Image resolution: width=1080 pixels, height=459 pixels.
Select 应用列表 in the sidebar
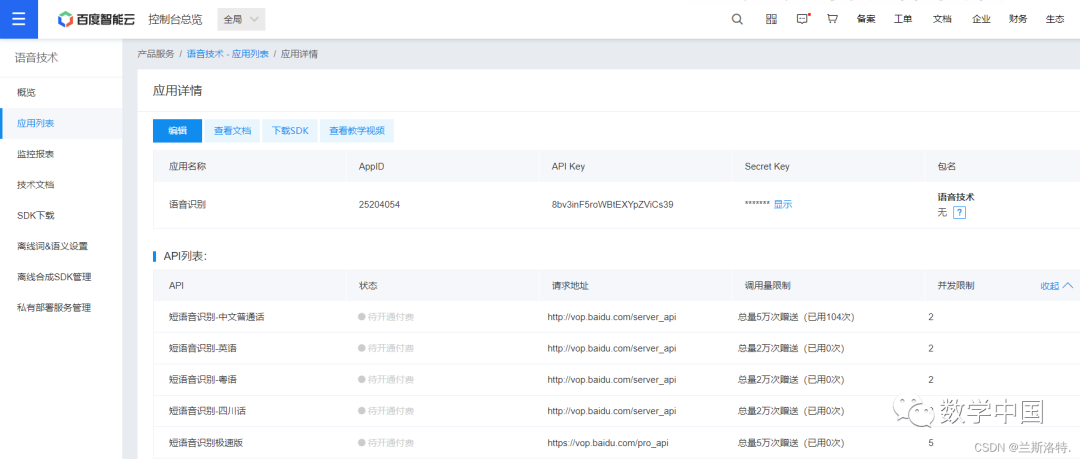click(61, 123)
